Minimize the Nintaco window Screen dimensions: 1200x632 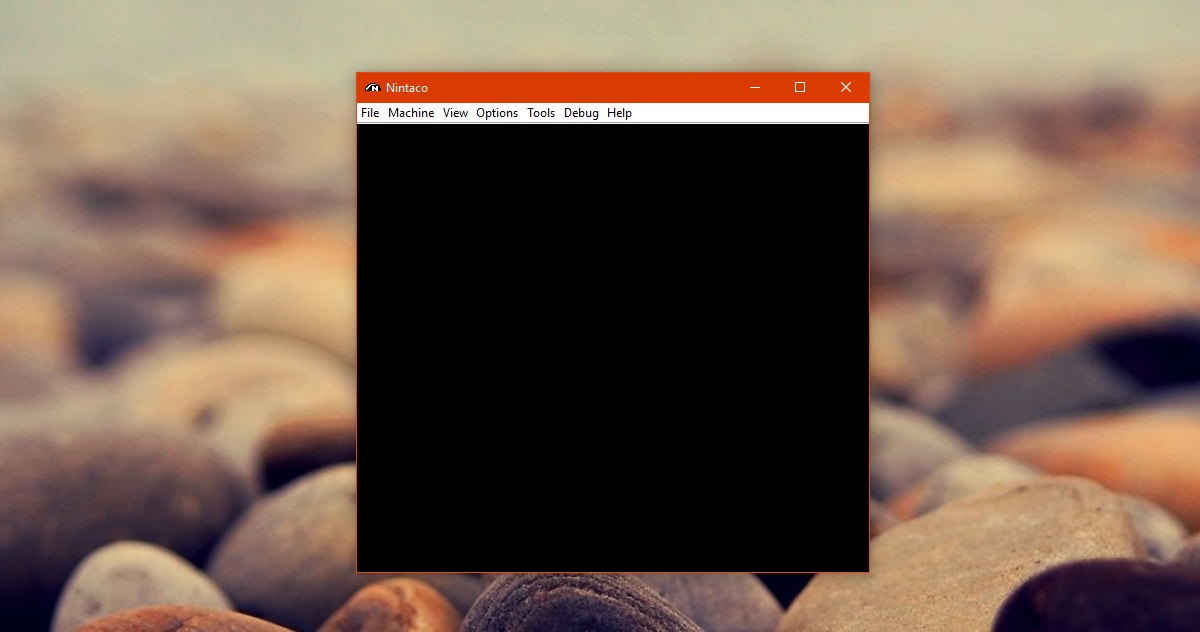[x=754, y=88]
